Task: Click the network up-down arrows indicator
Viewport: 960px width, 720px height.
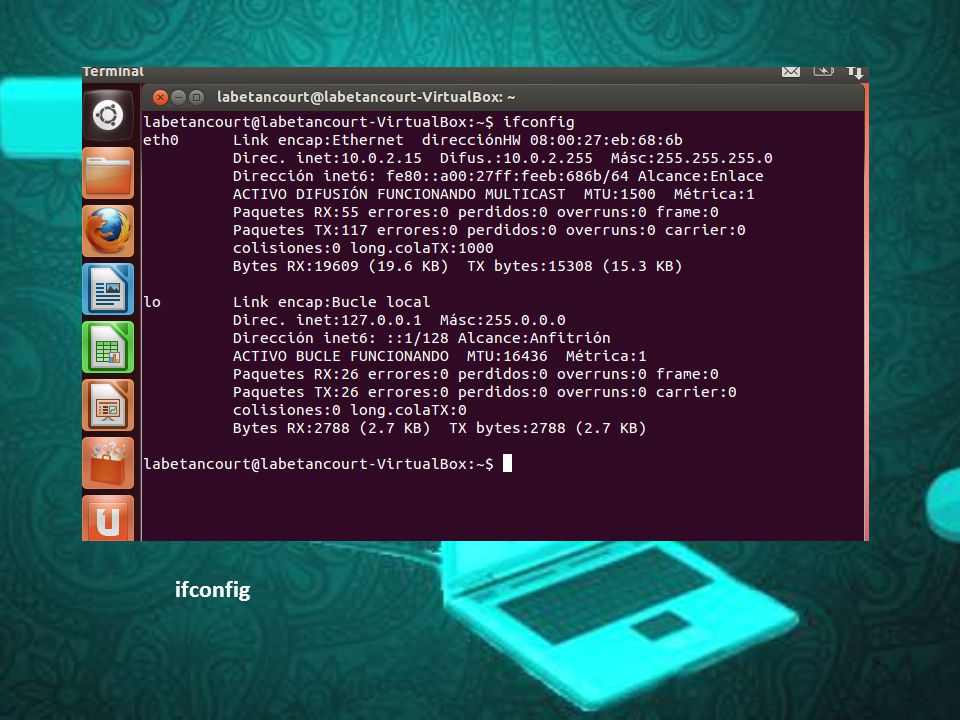Action: point(855,73)
